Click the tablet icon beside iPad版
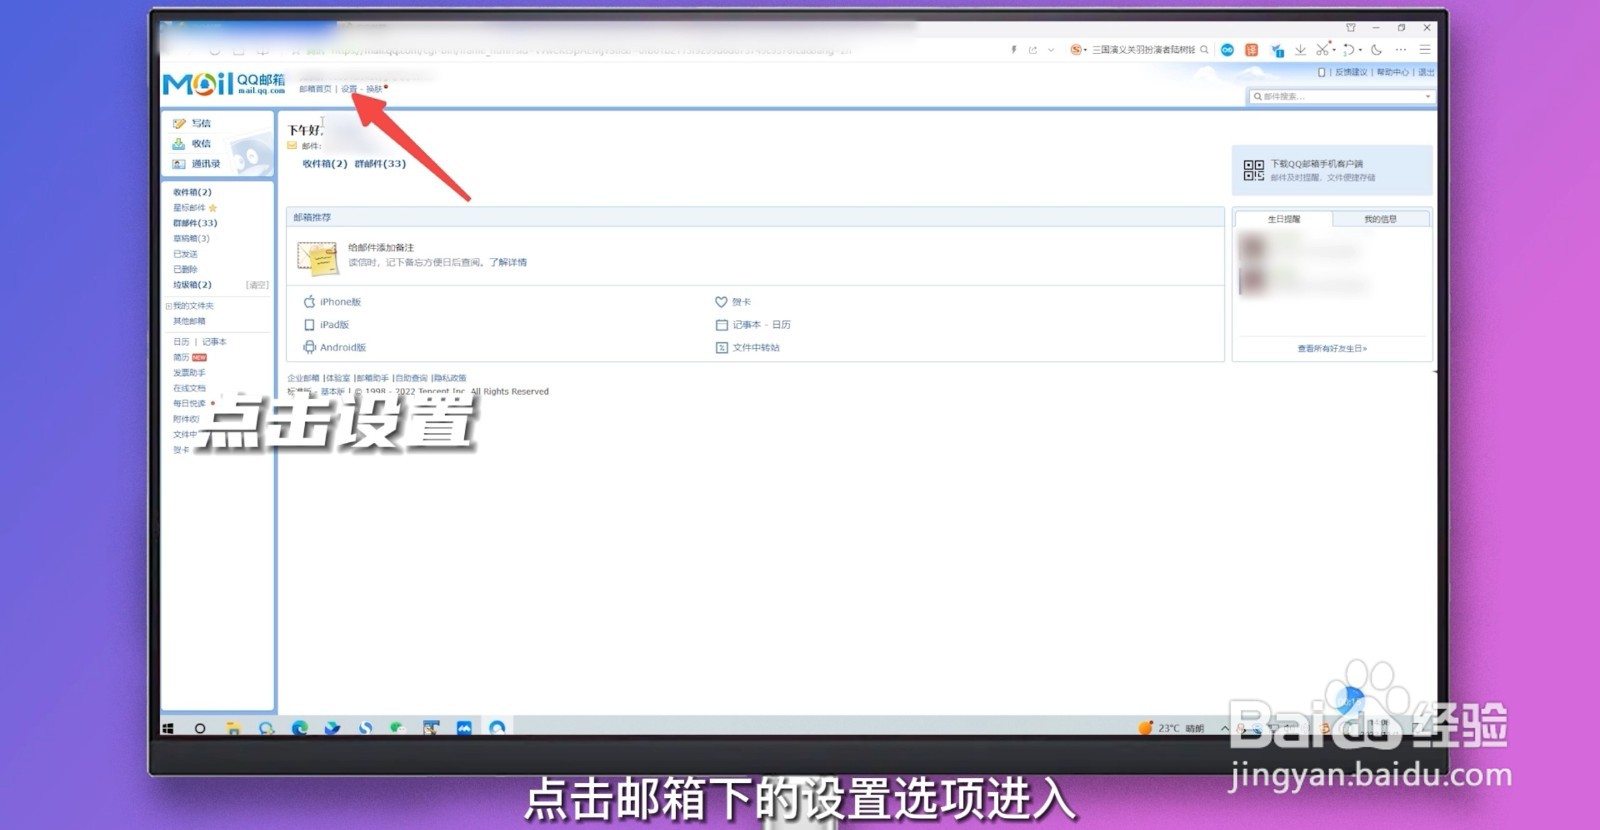The width and height of the screenshot is (1600, 830). 310,325
